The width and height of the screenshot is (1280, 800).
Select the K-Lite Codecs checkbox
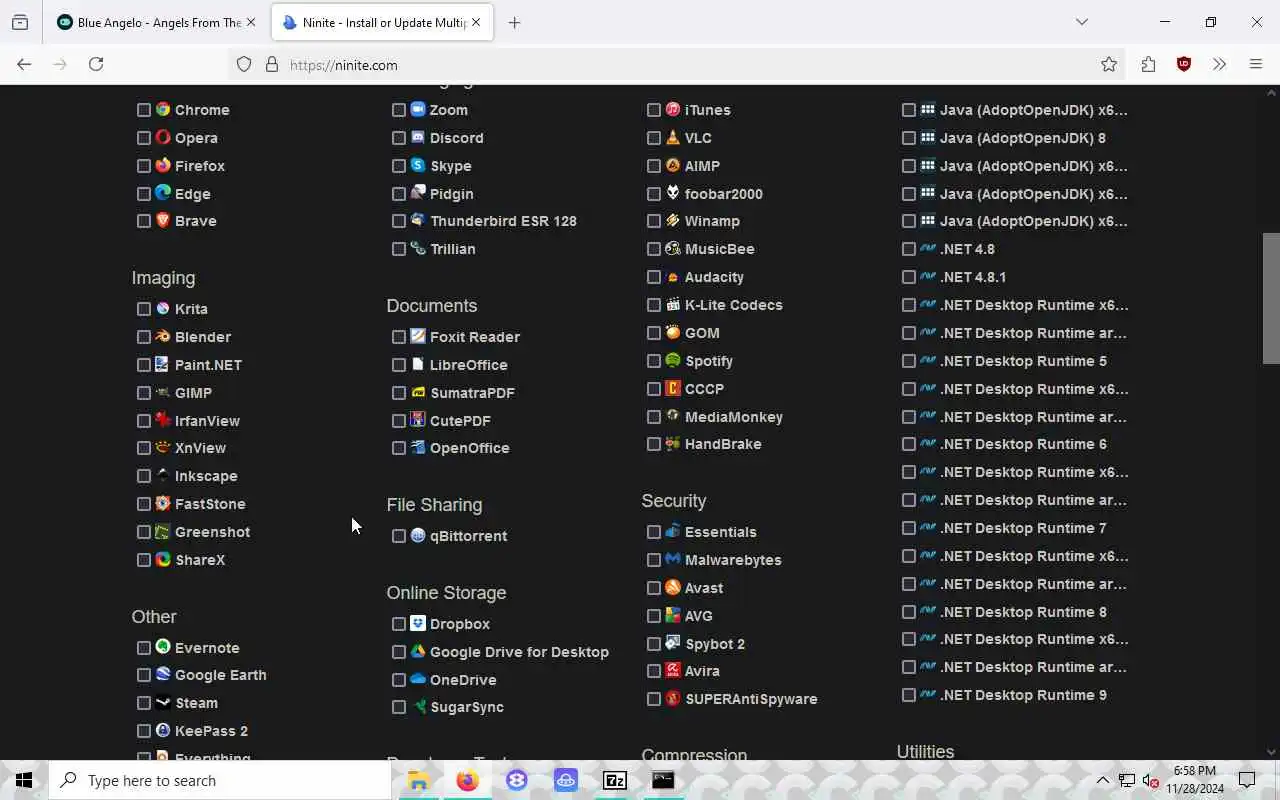click(654, 305)
